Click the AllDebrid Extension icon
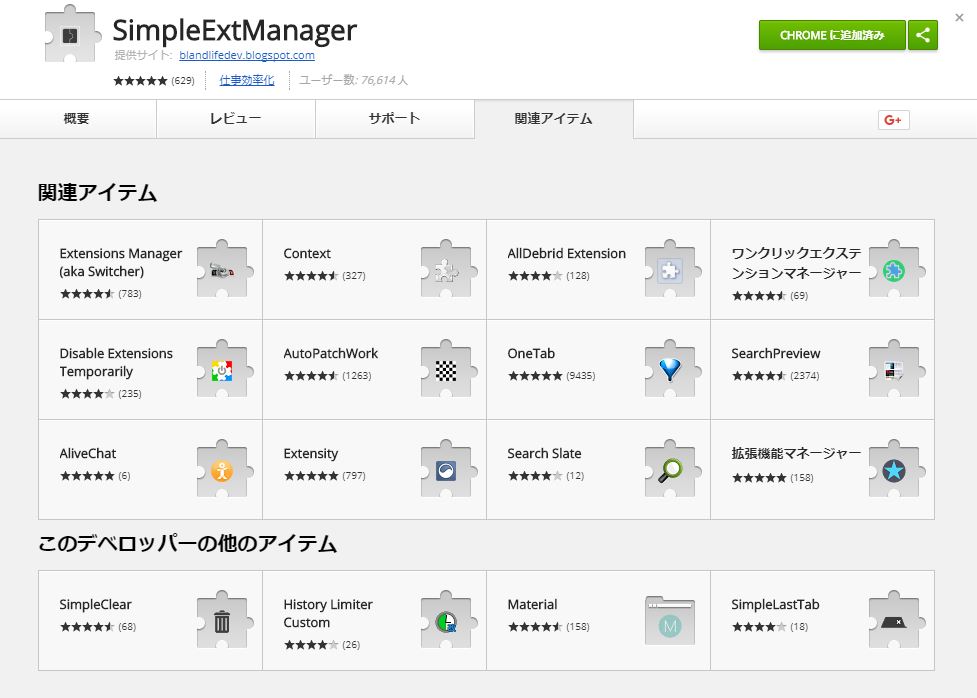This screenshot has height=698, width=977. pos(673,269)
